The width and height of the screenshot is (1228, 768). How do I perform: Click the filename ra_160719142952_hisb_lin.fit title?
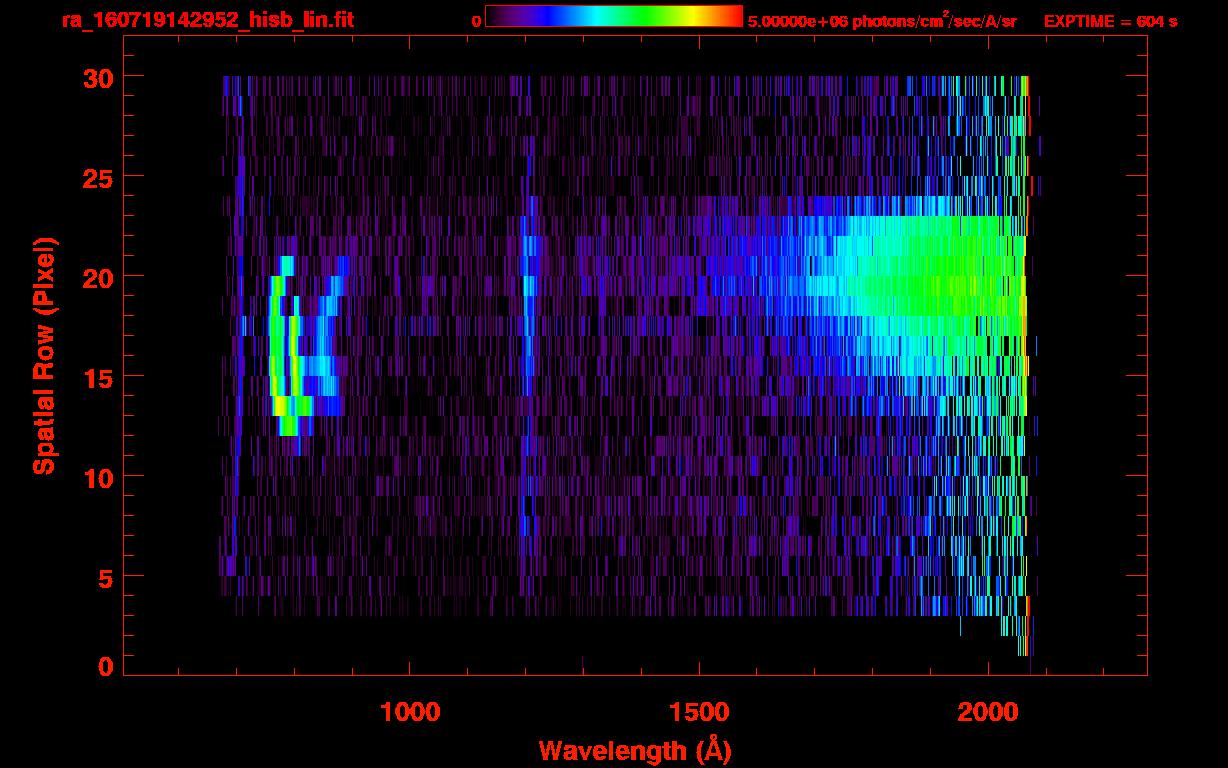click(x=207, y=20)
